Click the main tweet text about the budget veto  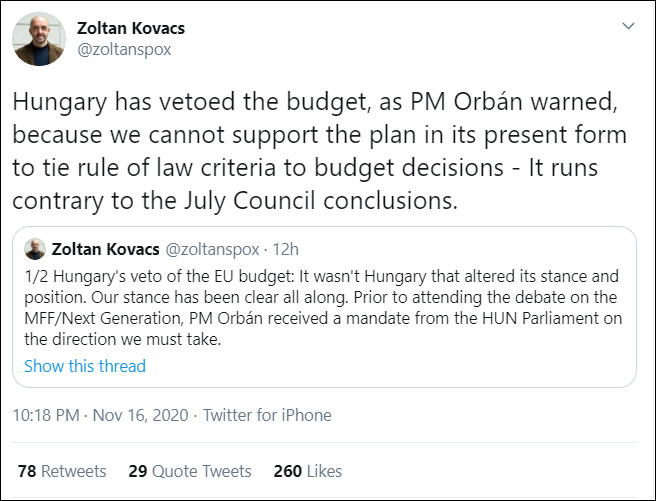tap(320, 150)
